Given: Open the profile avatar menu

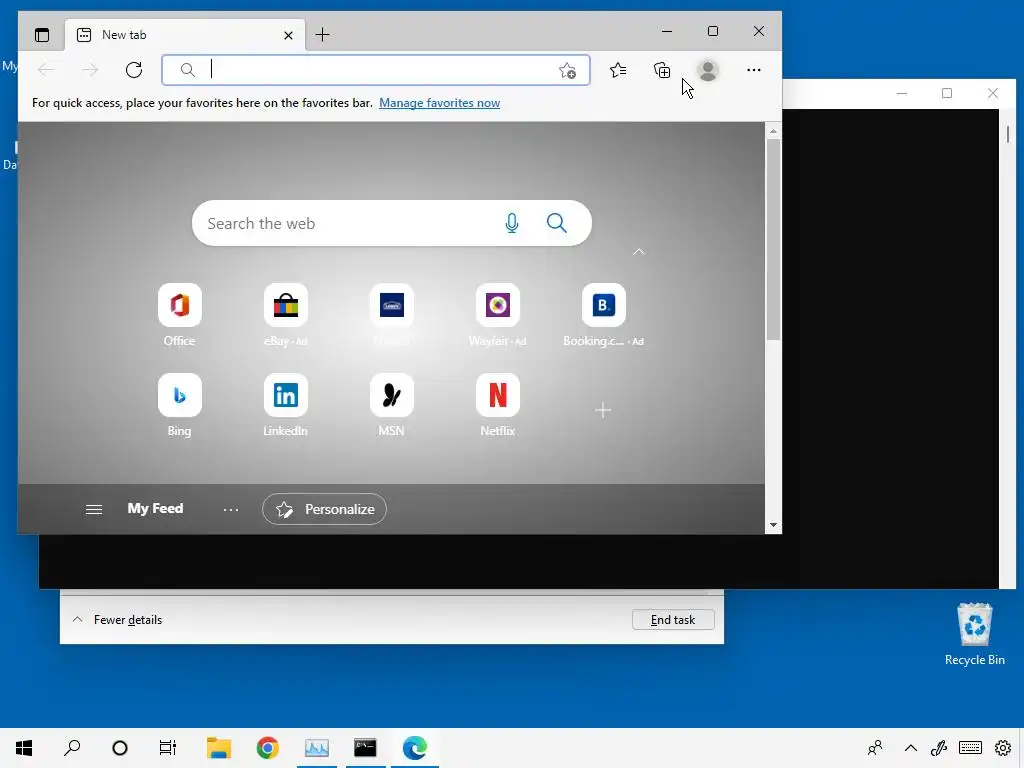Looking at the screenshot, I should click(708, 70).
